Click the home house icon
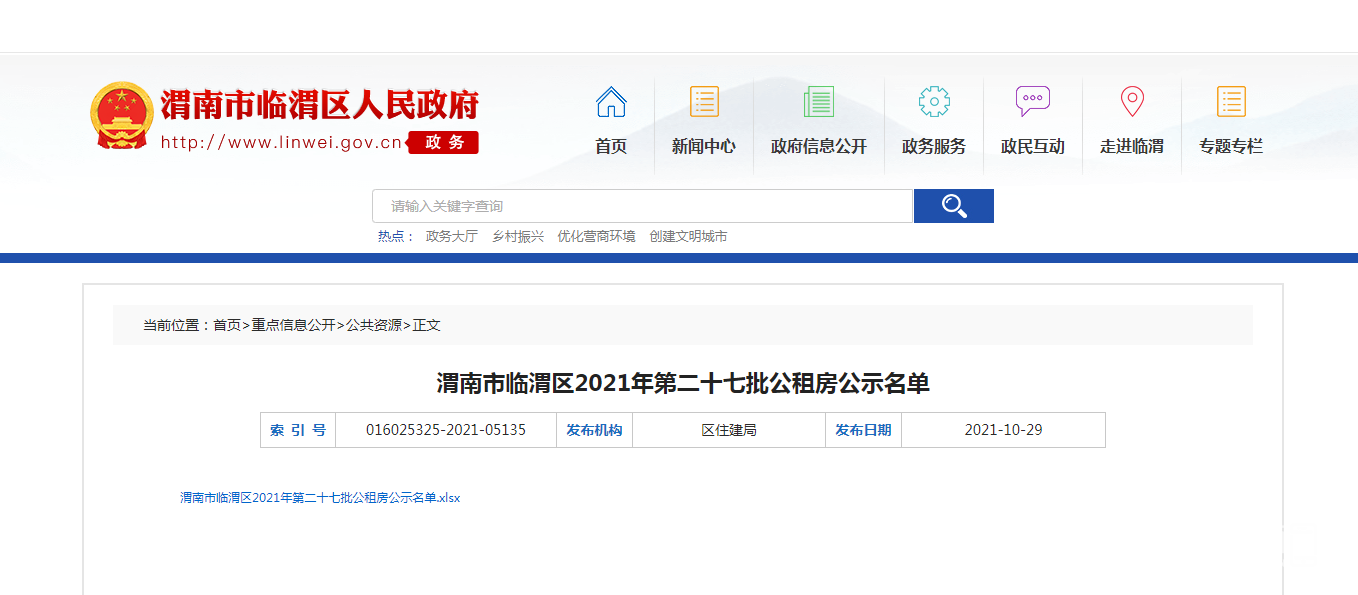The height and width of the screenshot is (595, 1358). click(610, 102)
